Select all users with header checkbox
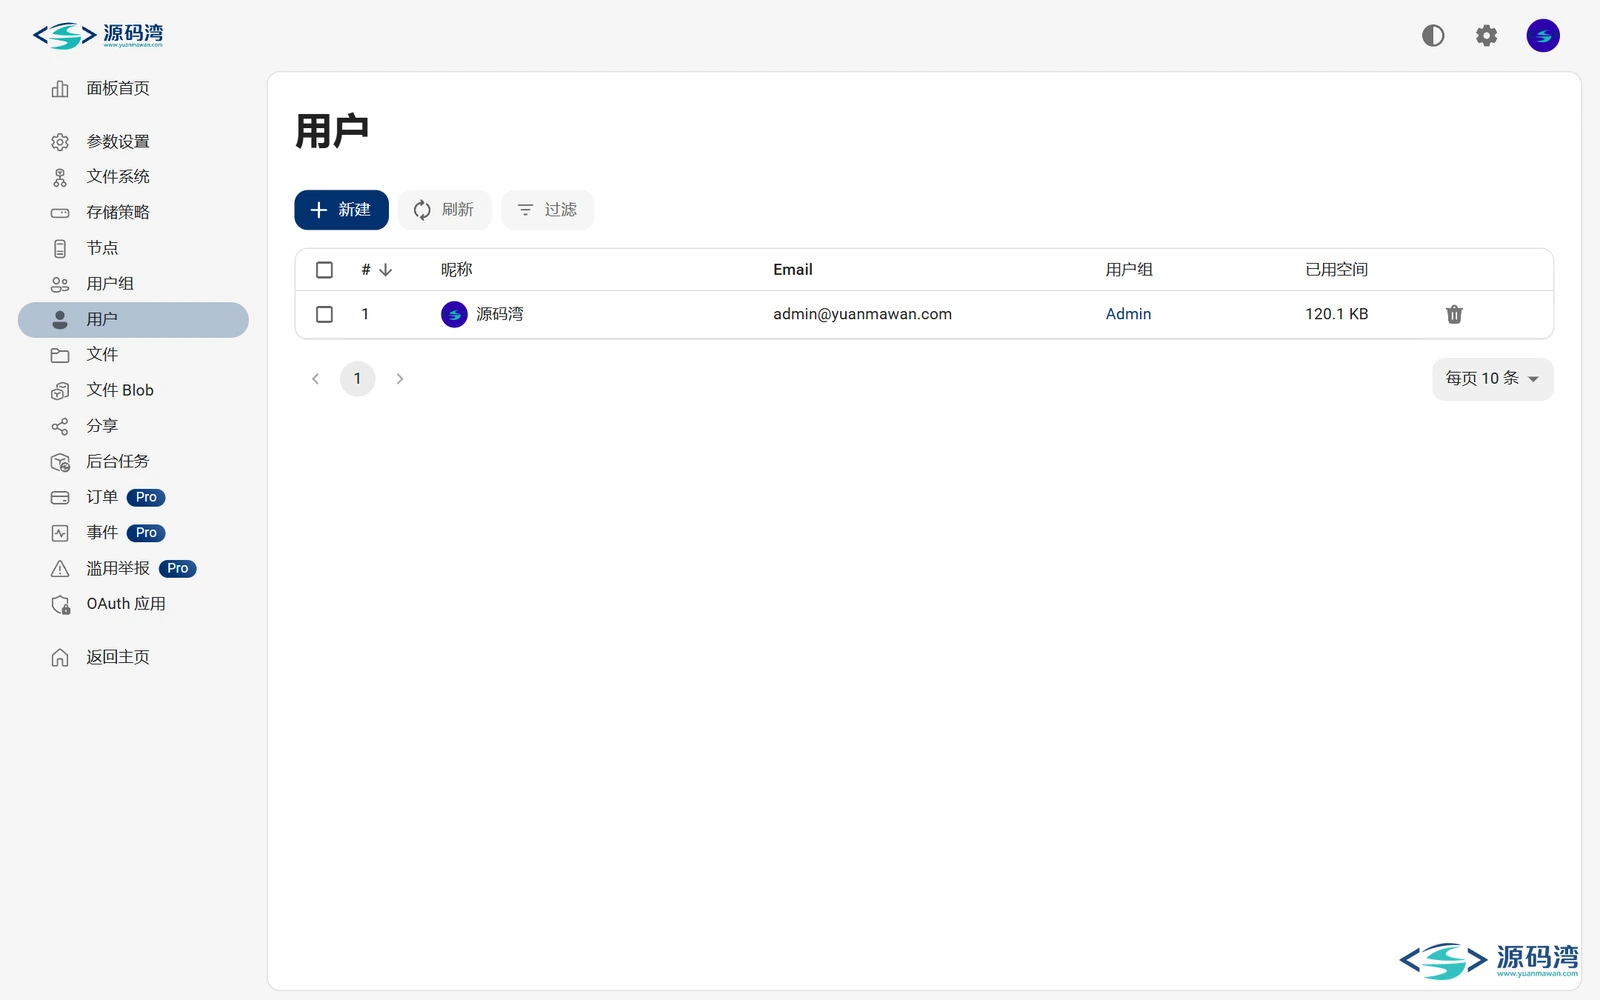Image resolution: width=1600 pixels, height=1000 pixels. click(324, 270)
